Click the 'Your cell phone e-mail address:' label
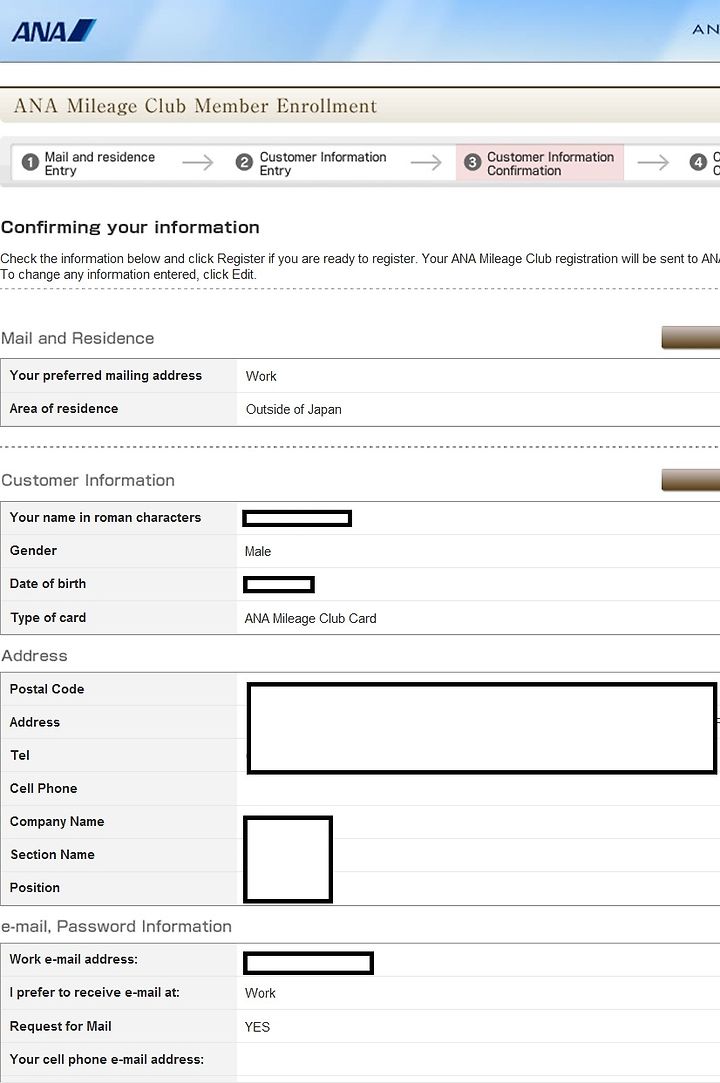Image resolution: width=720 pixels, height=1083 pixels. coord(106,1060)
